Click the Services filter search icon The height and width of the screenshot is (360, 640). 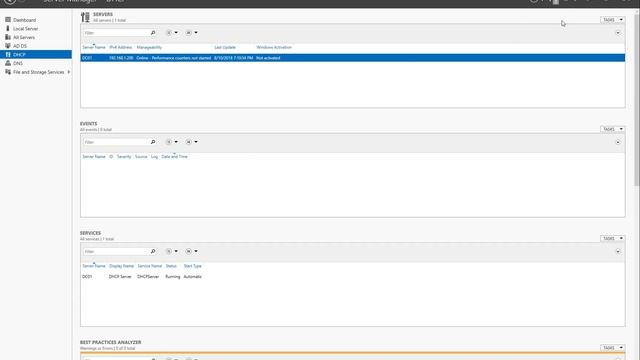[x=153, y=251]
